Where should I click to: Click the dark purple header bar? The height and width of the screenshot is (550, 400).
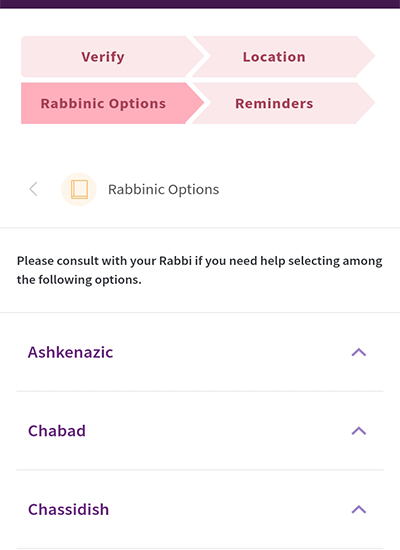pos(200,4)
